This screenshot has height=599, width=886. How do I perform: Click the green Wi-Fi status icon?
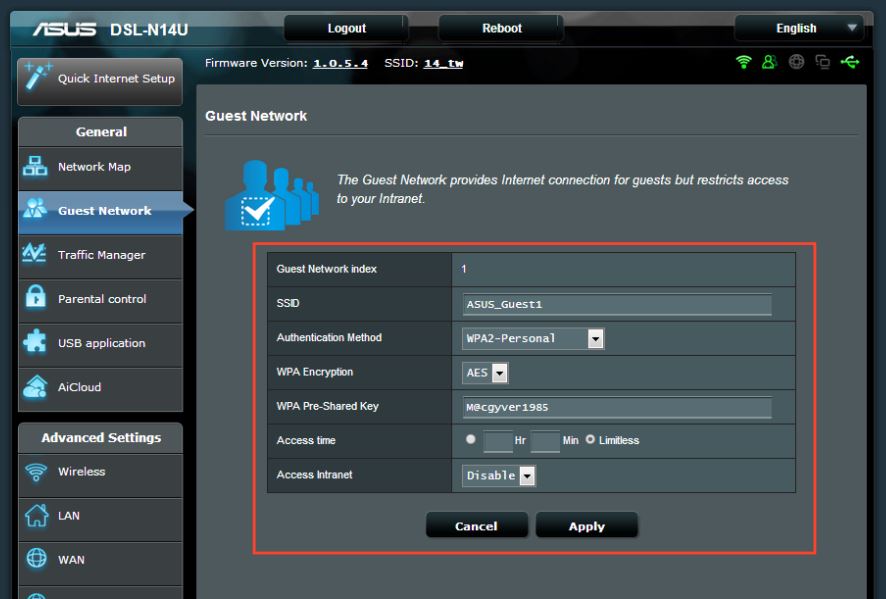(744, 62)
